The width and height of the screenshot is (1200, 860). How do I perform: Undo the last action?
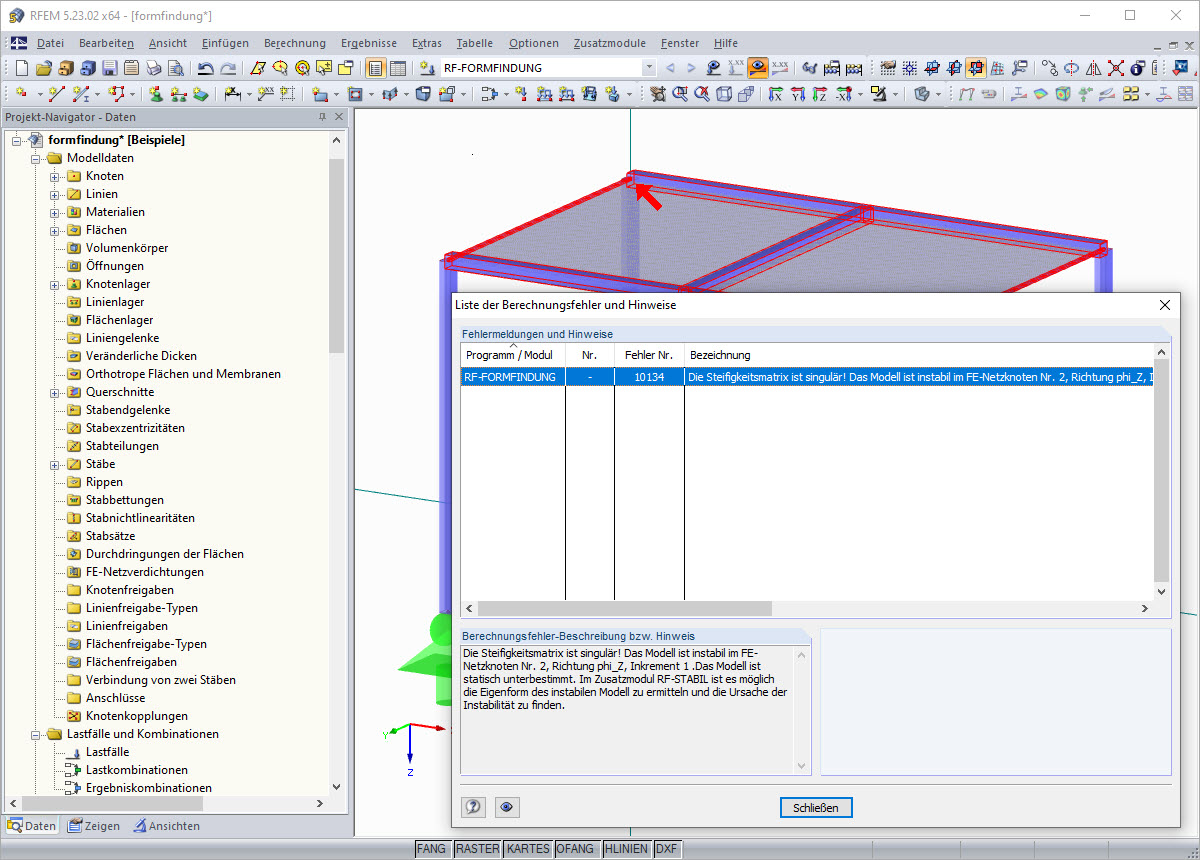tap(205, 68)
